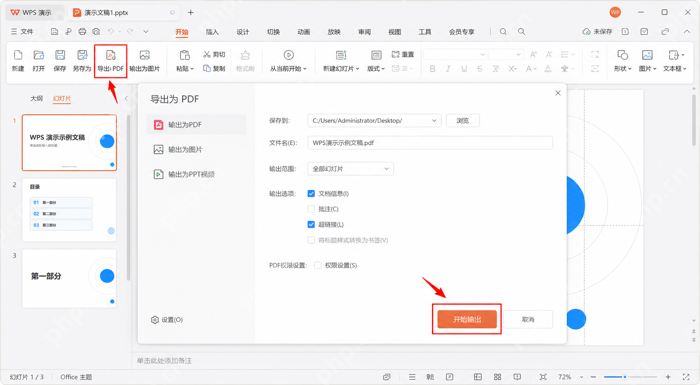Click the fit-to-window icon beside 72%
The image size is (700, 385).
[x=543, y=377]
